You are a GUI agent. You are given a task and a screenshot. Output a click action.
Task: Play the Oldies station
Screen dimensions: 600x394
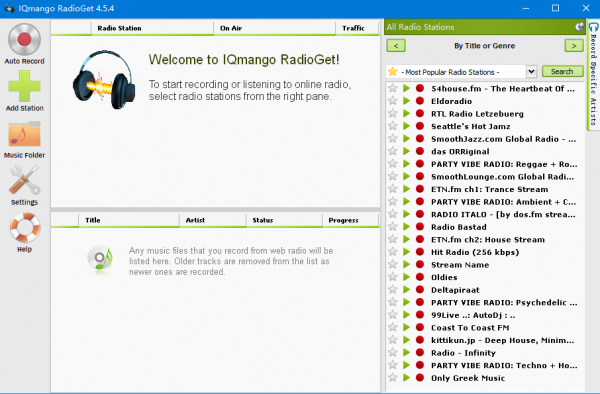pyautogui.click(x=406, y=277)
